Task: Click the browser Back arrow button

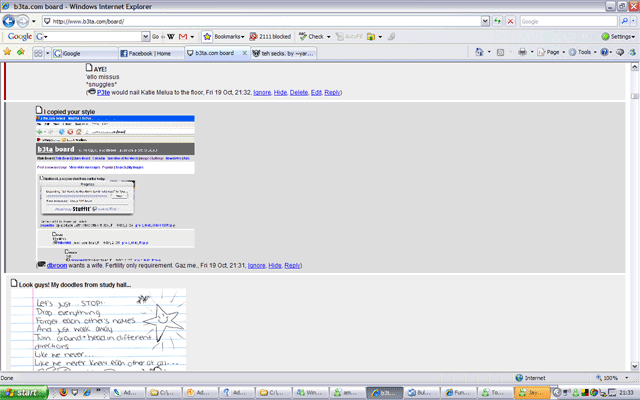Action: tap(9, 21)
